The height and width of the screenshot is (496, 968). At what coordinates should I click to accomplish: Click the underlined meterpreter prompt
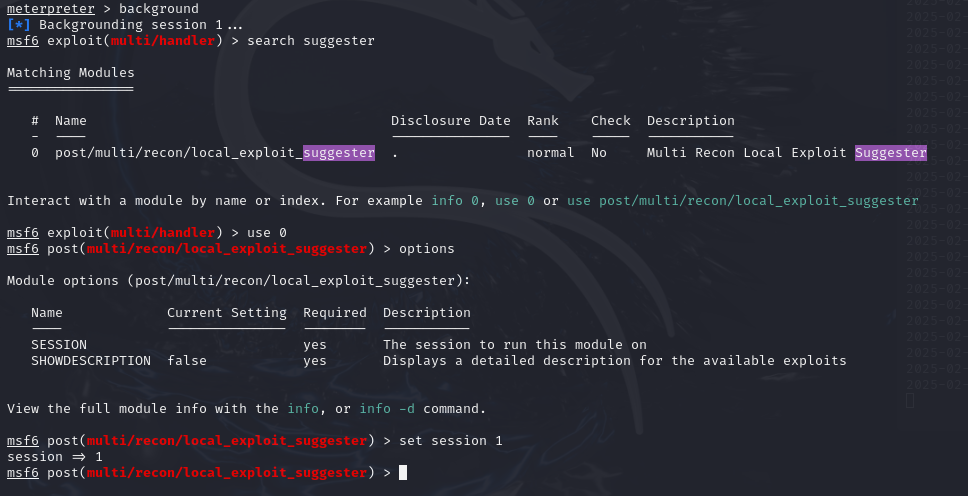51,9
